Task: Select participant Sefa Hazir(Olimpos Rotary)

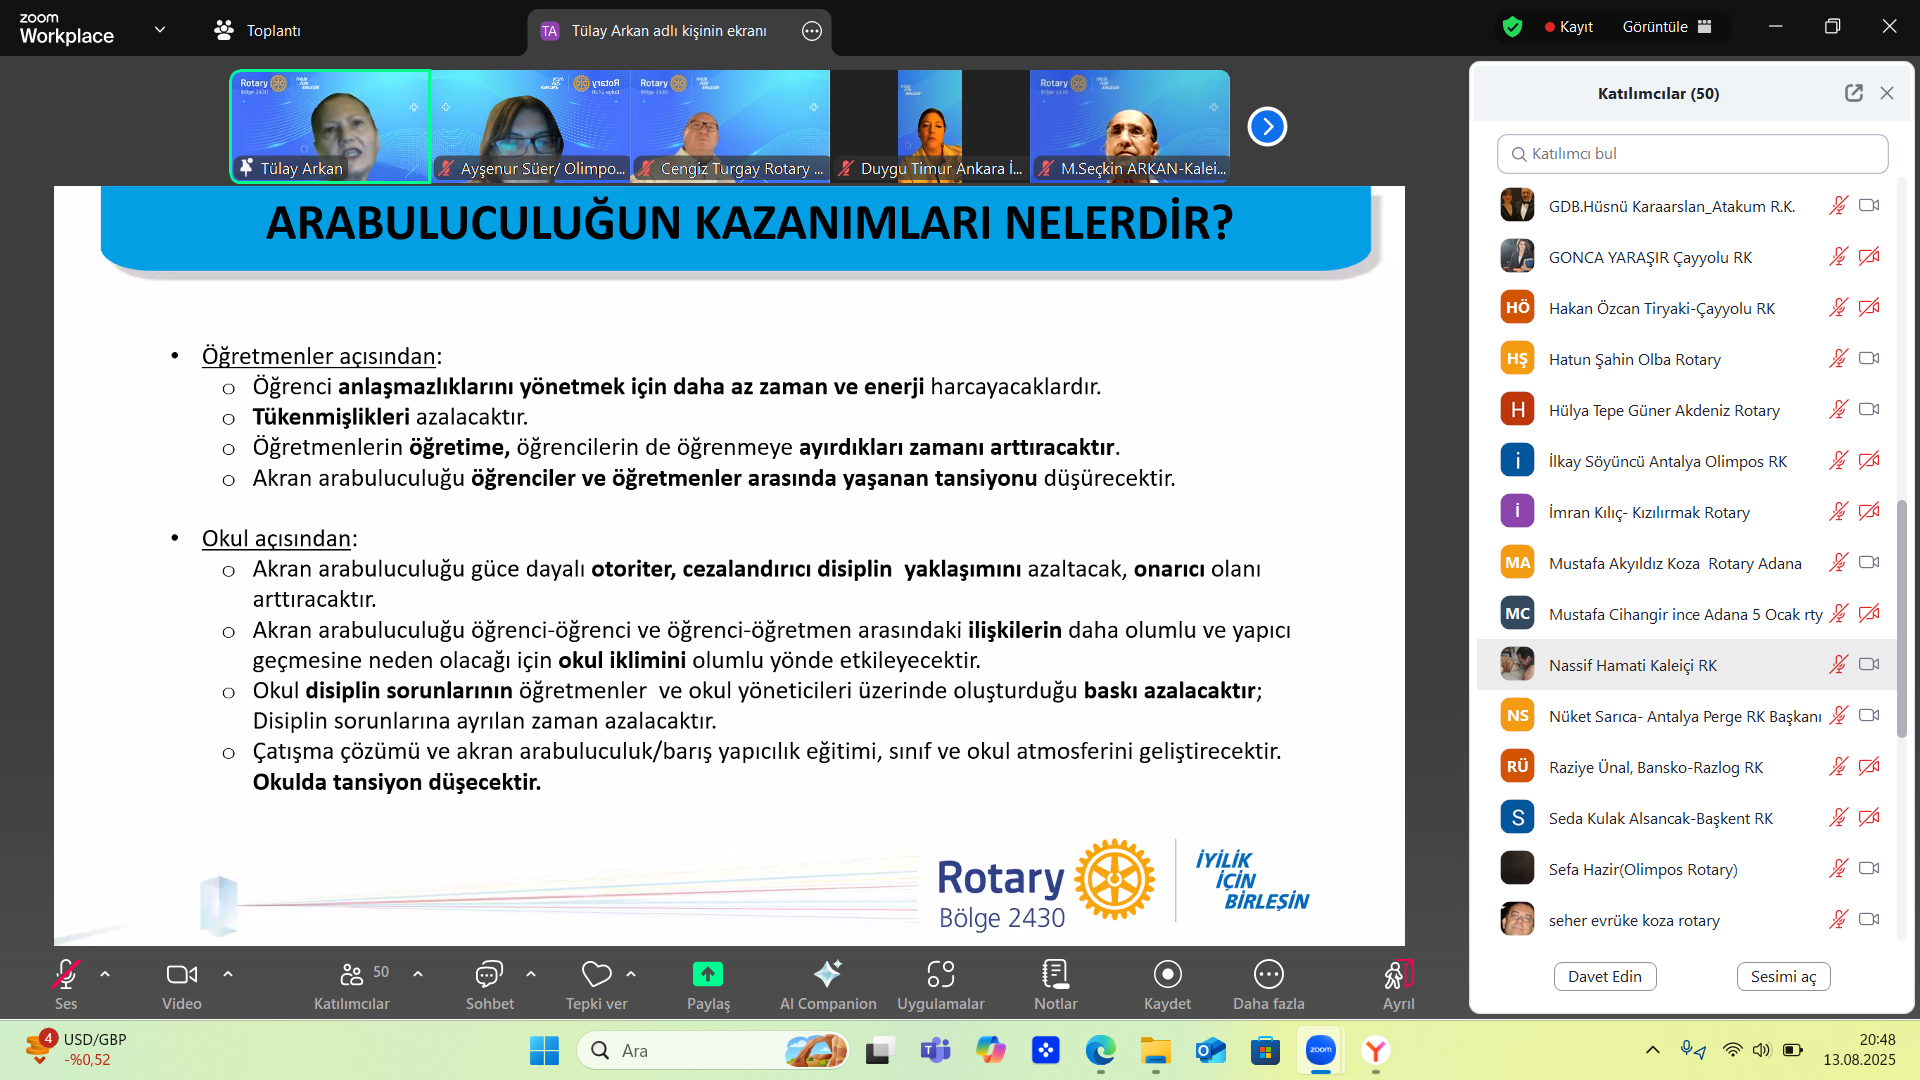Action: click(1687, 869)
